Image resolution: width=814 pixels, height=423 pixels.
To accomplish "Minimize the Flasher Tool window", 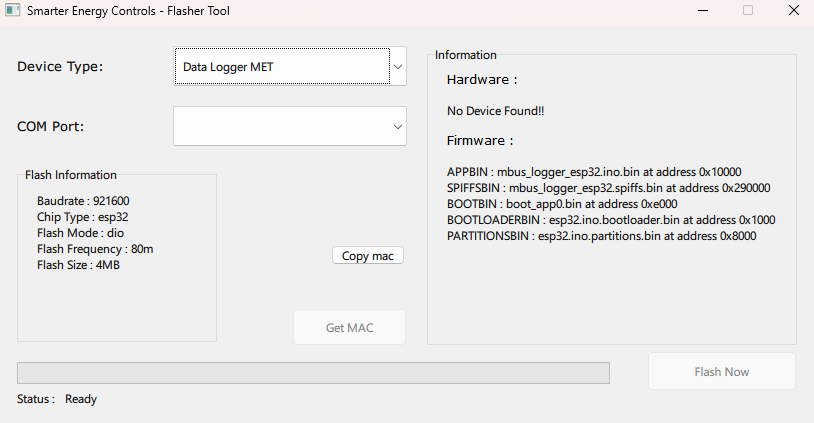I will click(x=703, y=10).
